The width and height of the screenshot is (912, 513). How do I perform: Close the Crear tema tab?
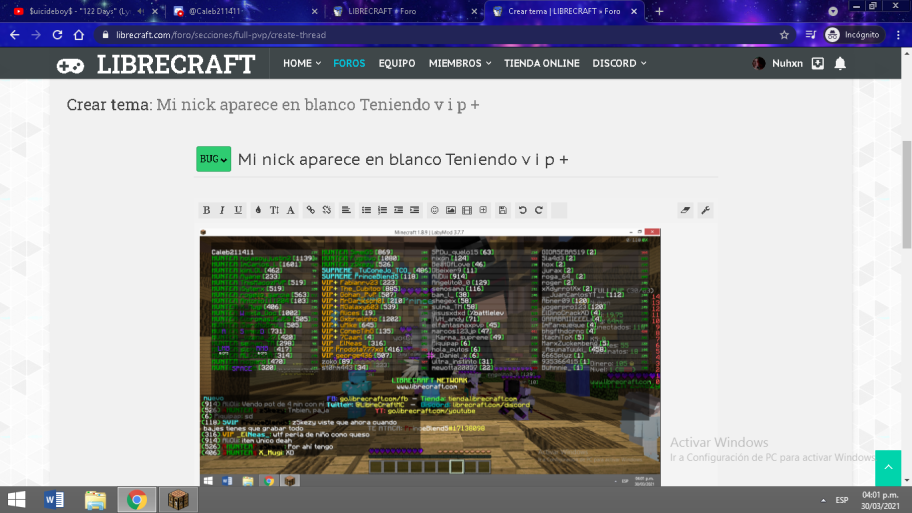[x=634, y=11]
